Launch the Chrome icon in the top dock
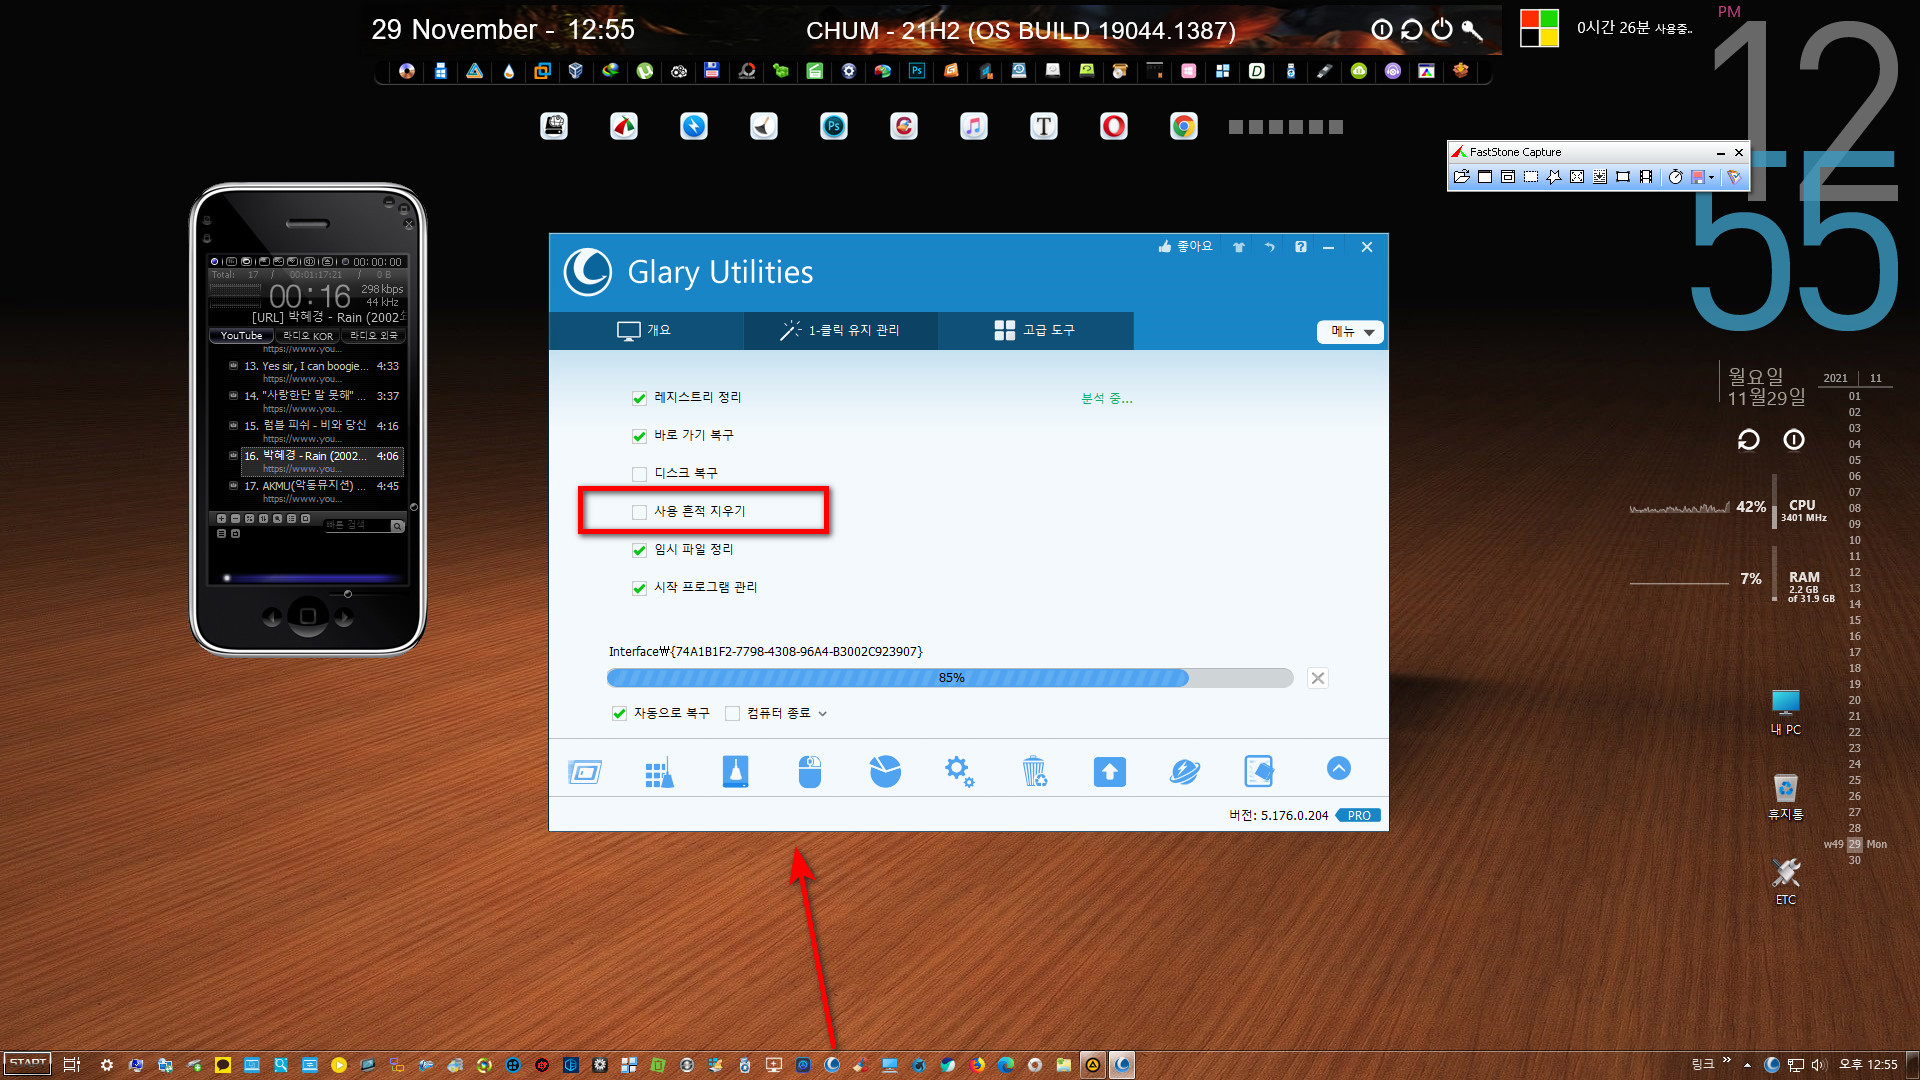The height and width of the screenshot is (1080, 1920). click(x=1184, y=126)
